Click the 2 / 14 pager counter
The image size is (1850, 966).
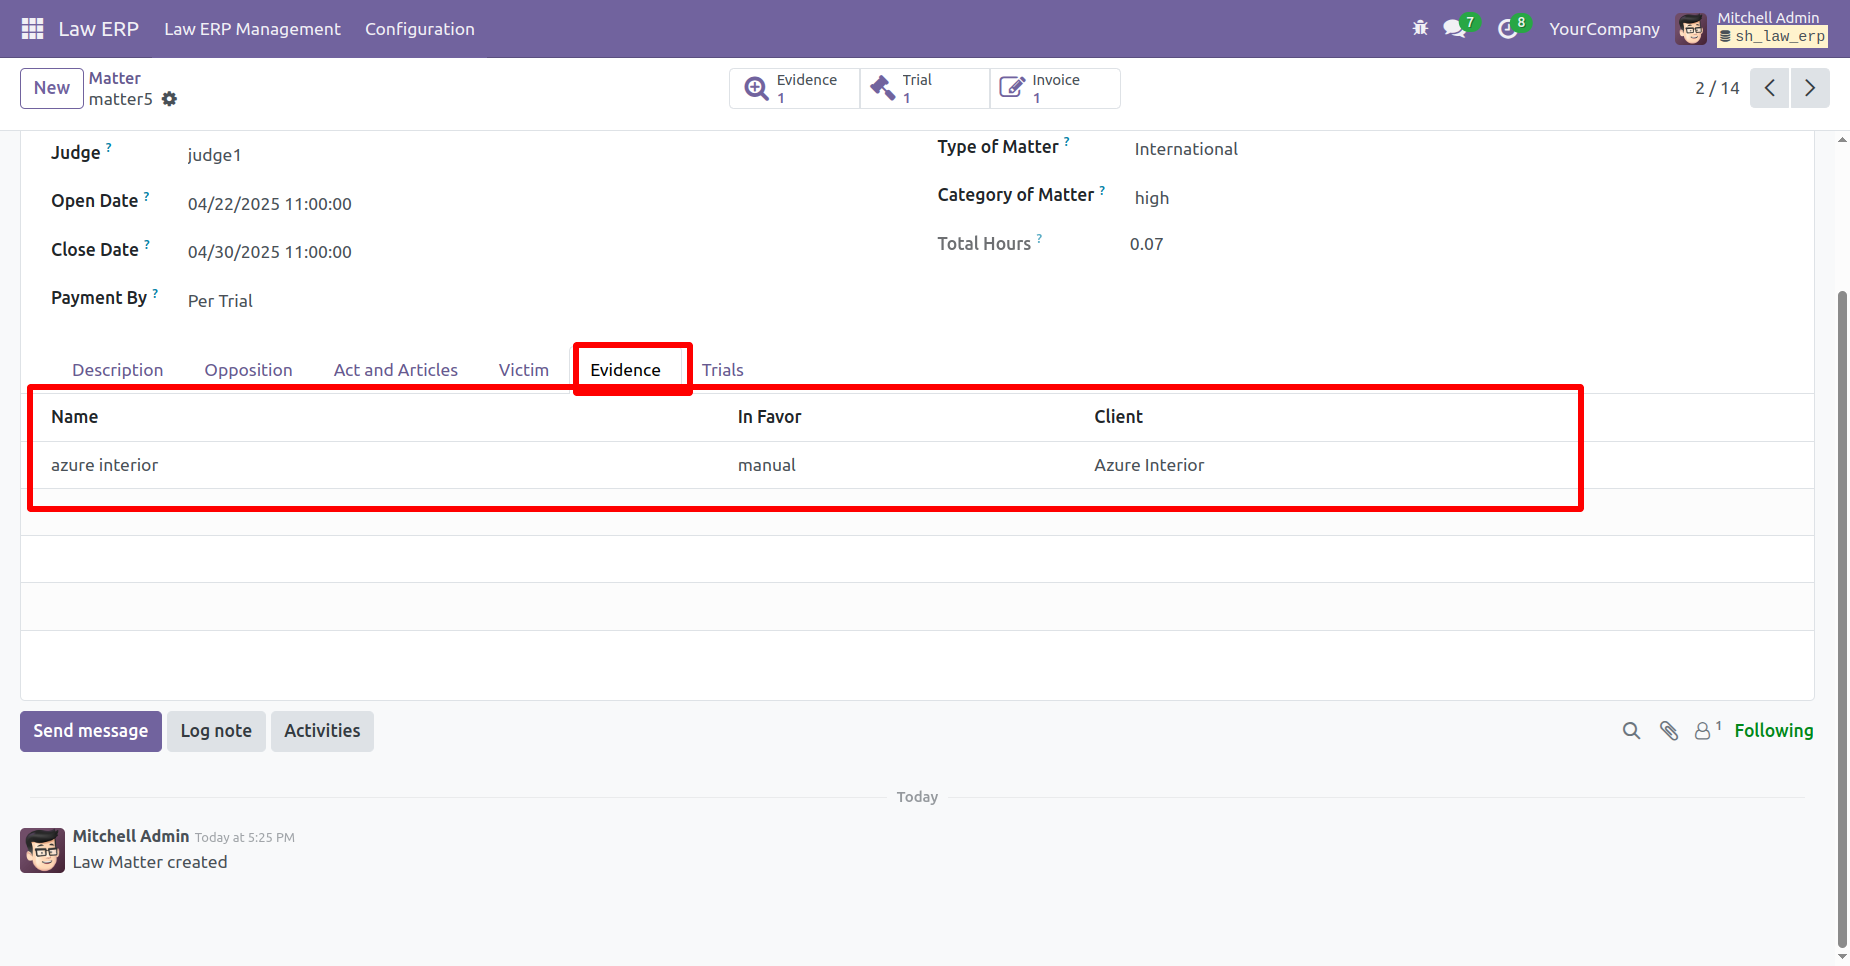(x=1717, y=88)
